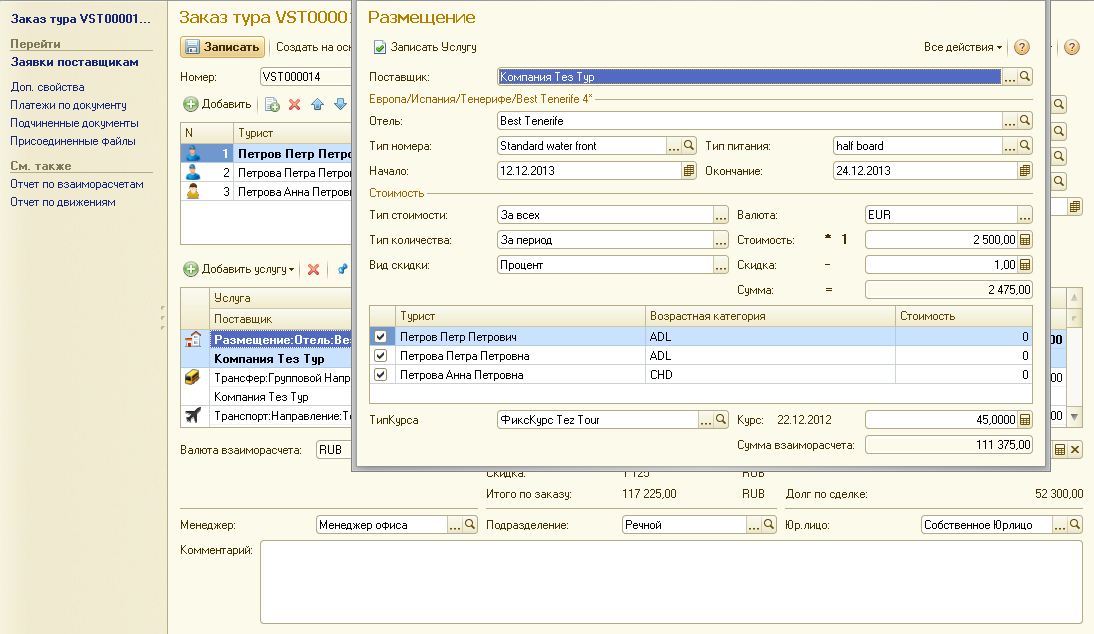Open selection list for Менеджер field

tap(455, 524)
